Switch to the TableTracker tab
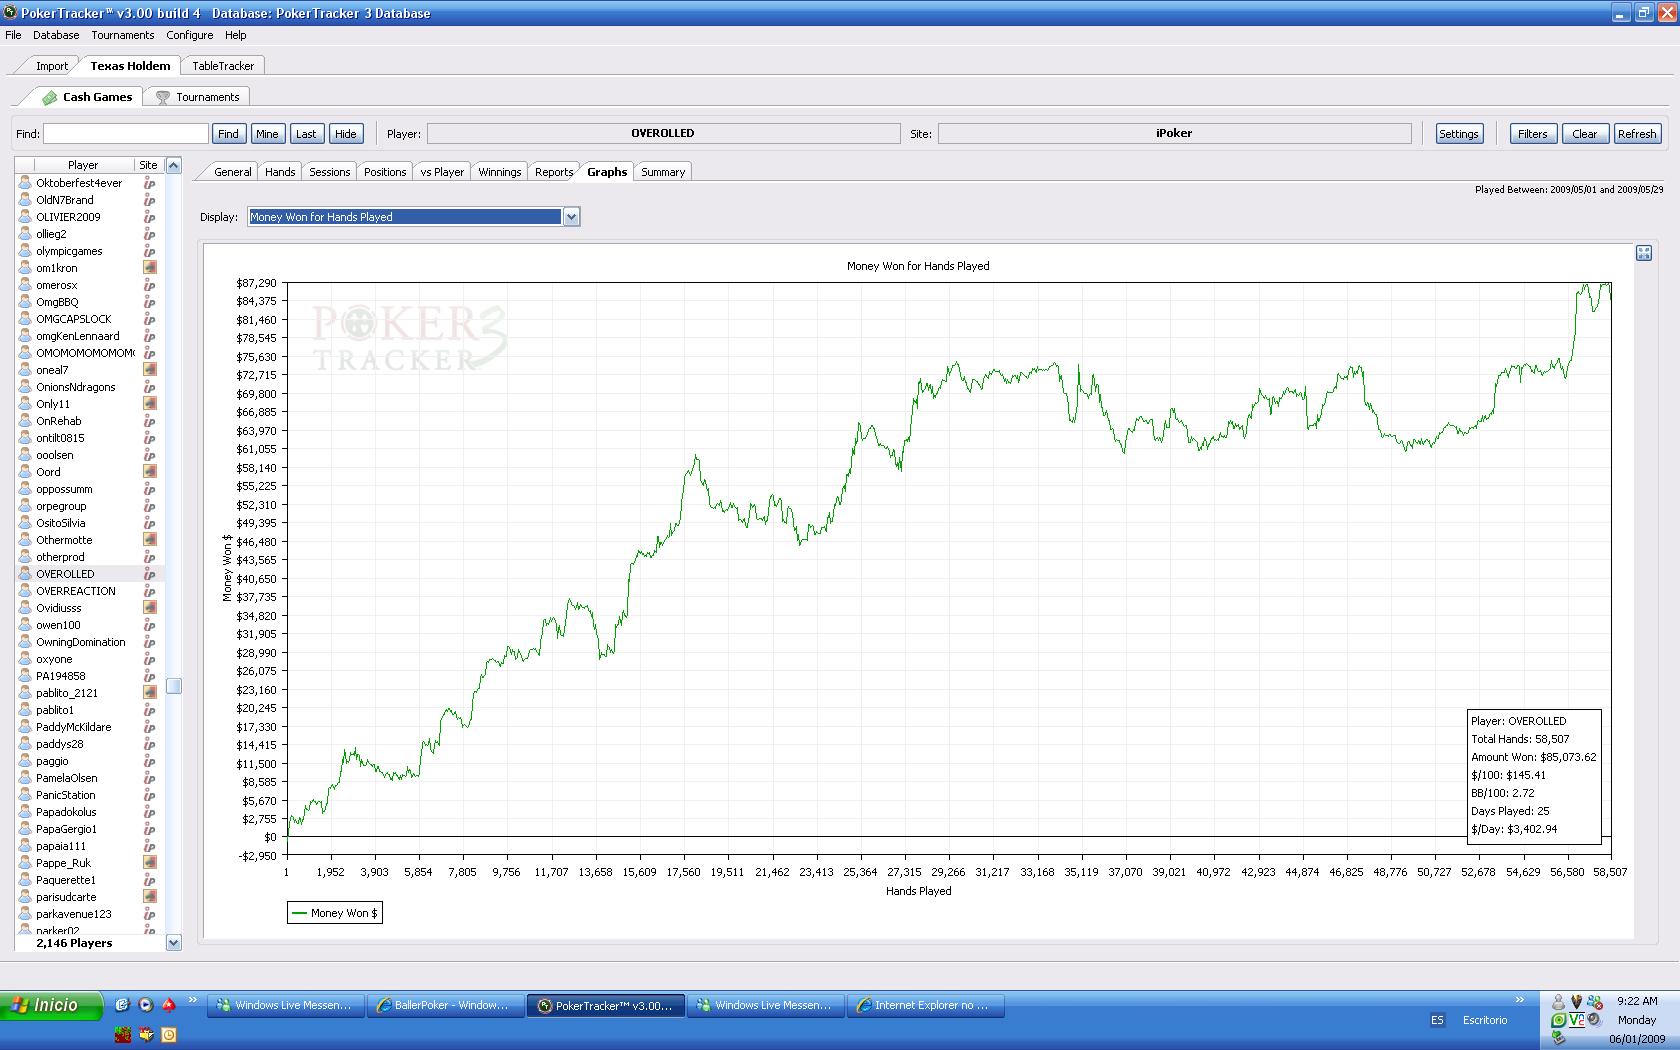The image size is (1680, 1050). pyautogui.click(x=223, y=66)
